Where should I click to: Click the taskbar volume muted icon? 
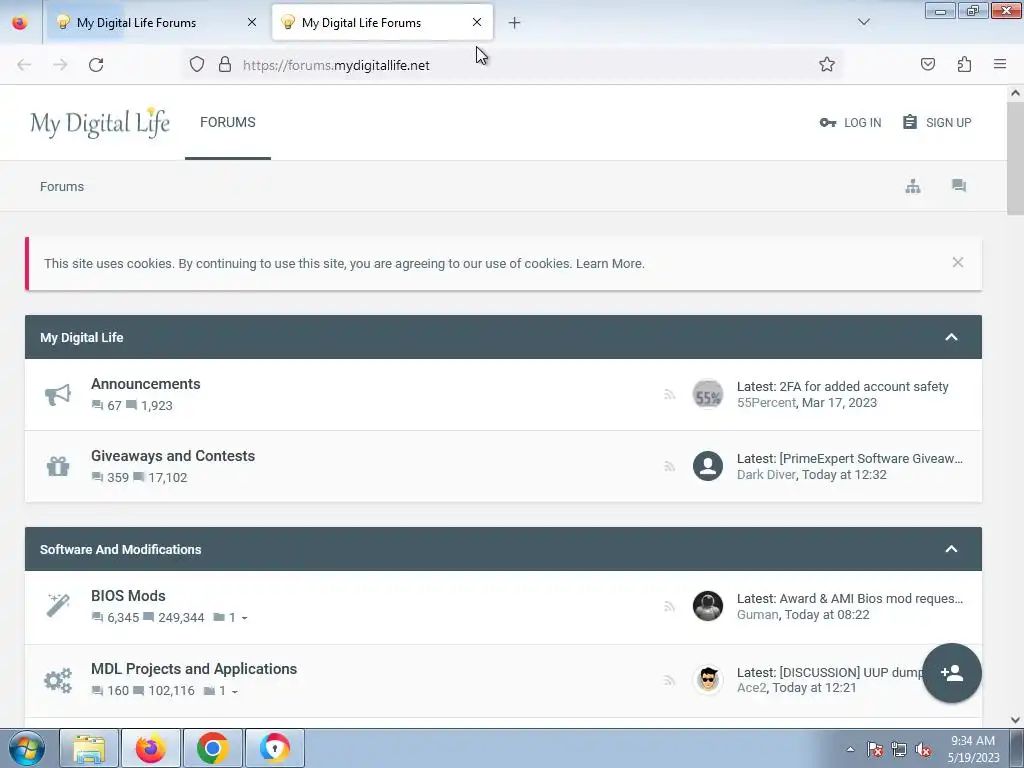[923, 750]
